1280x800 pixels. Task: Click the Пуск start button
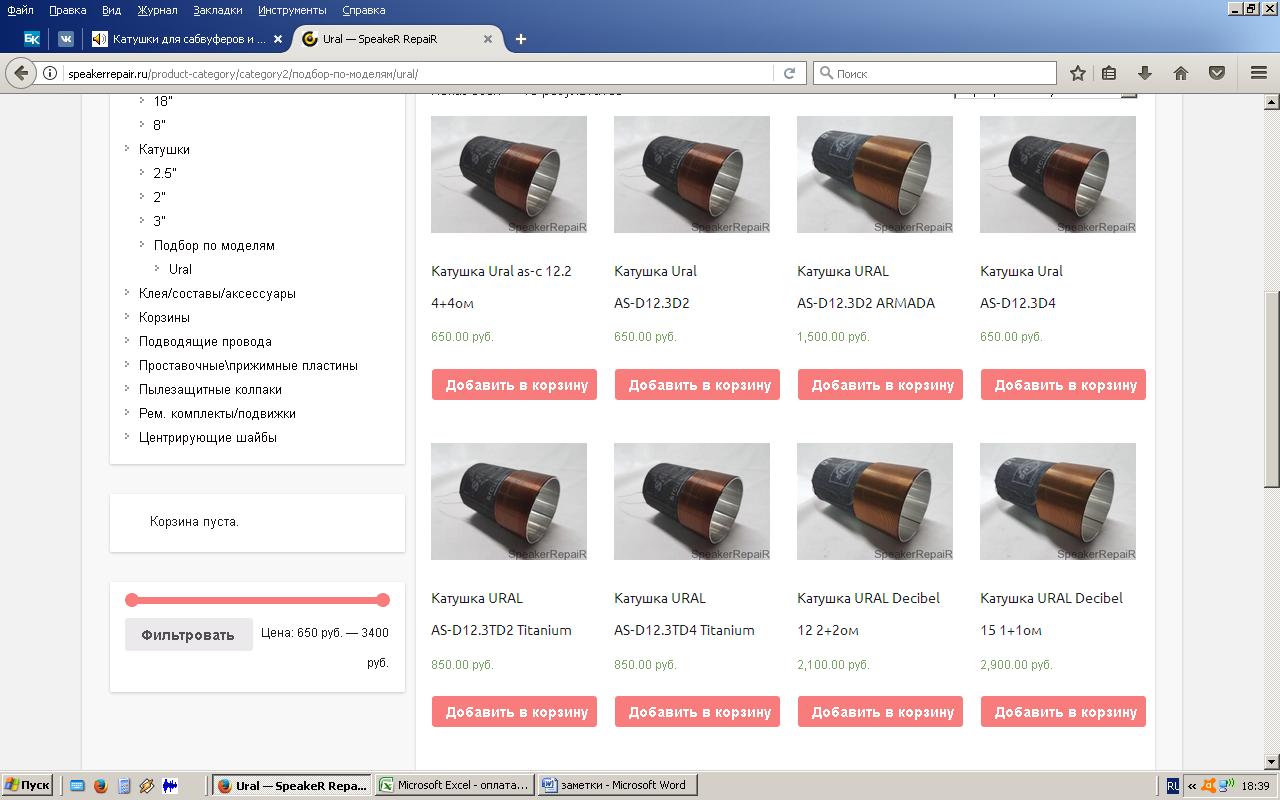click(x=27, y=785)
